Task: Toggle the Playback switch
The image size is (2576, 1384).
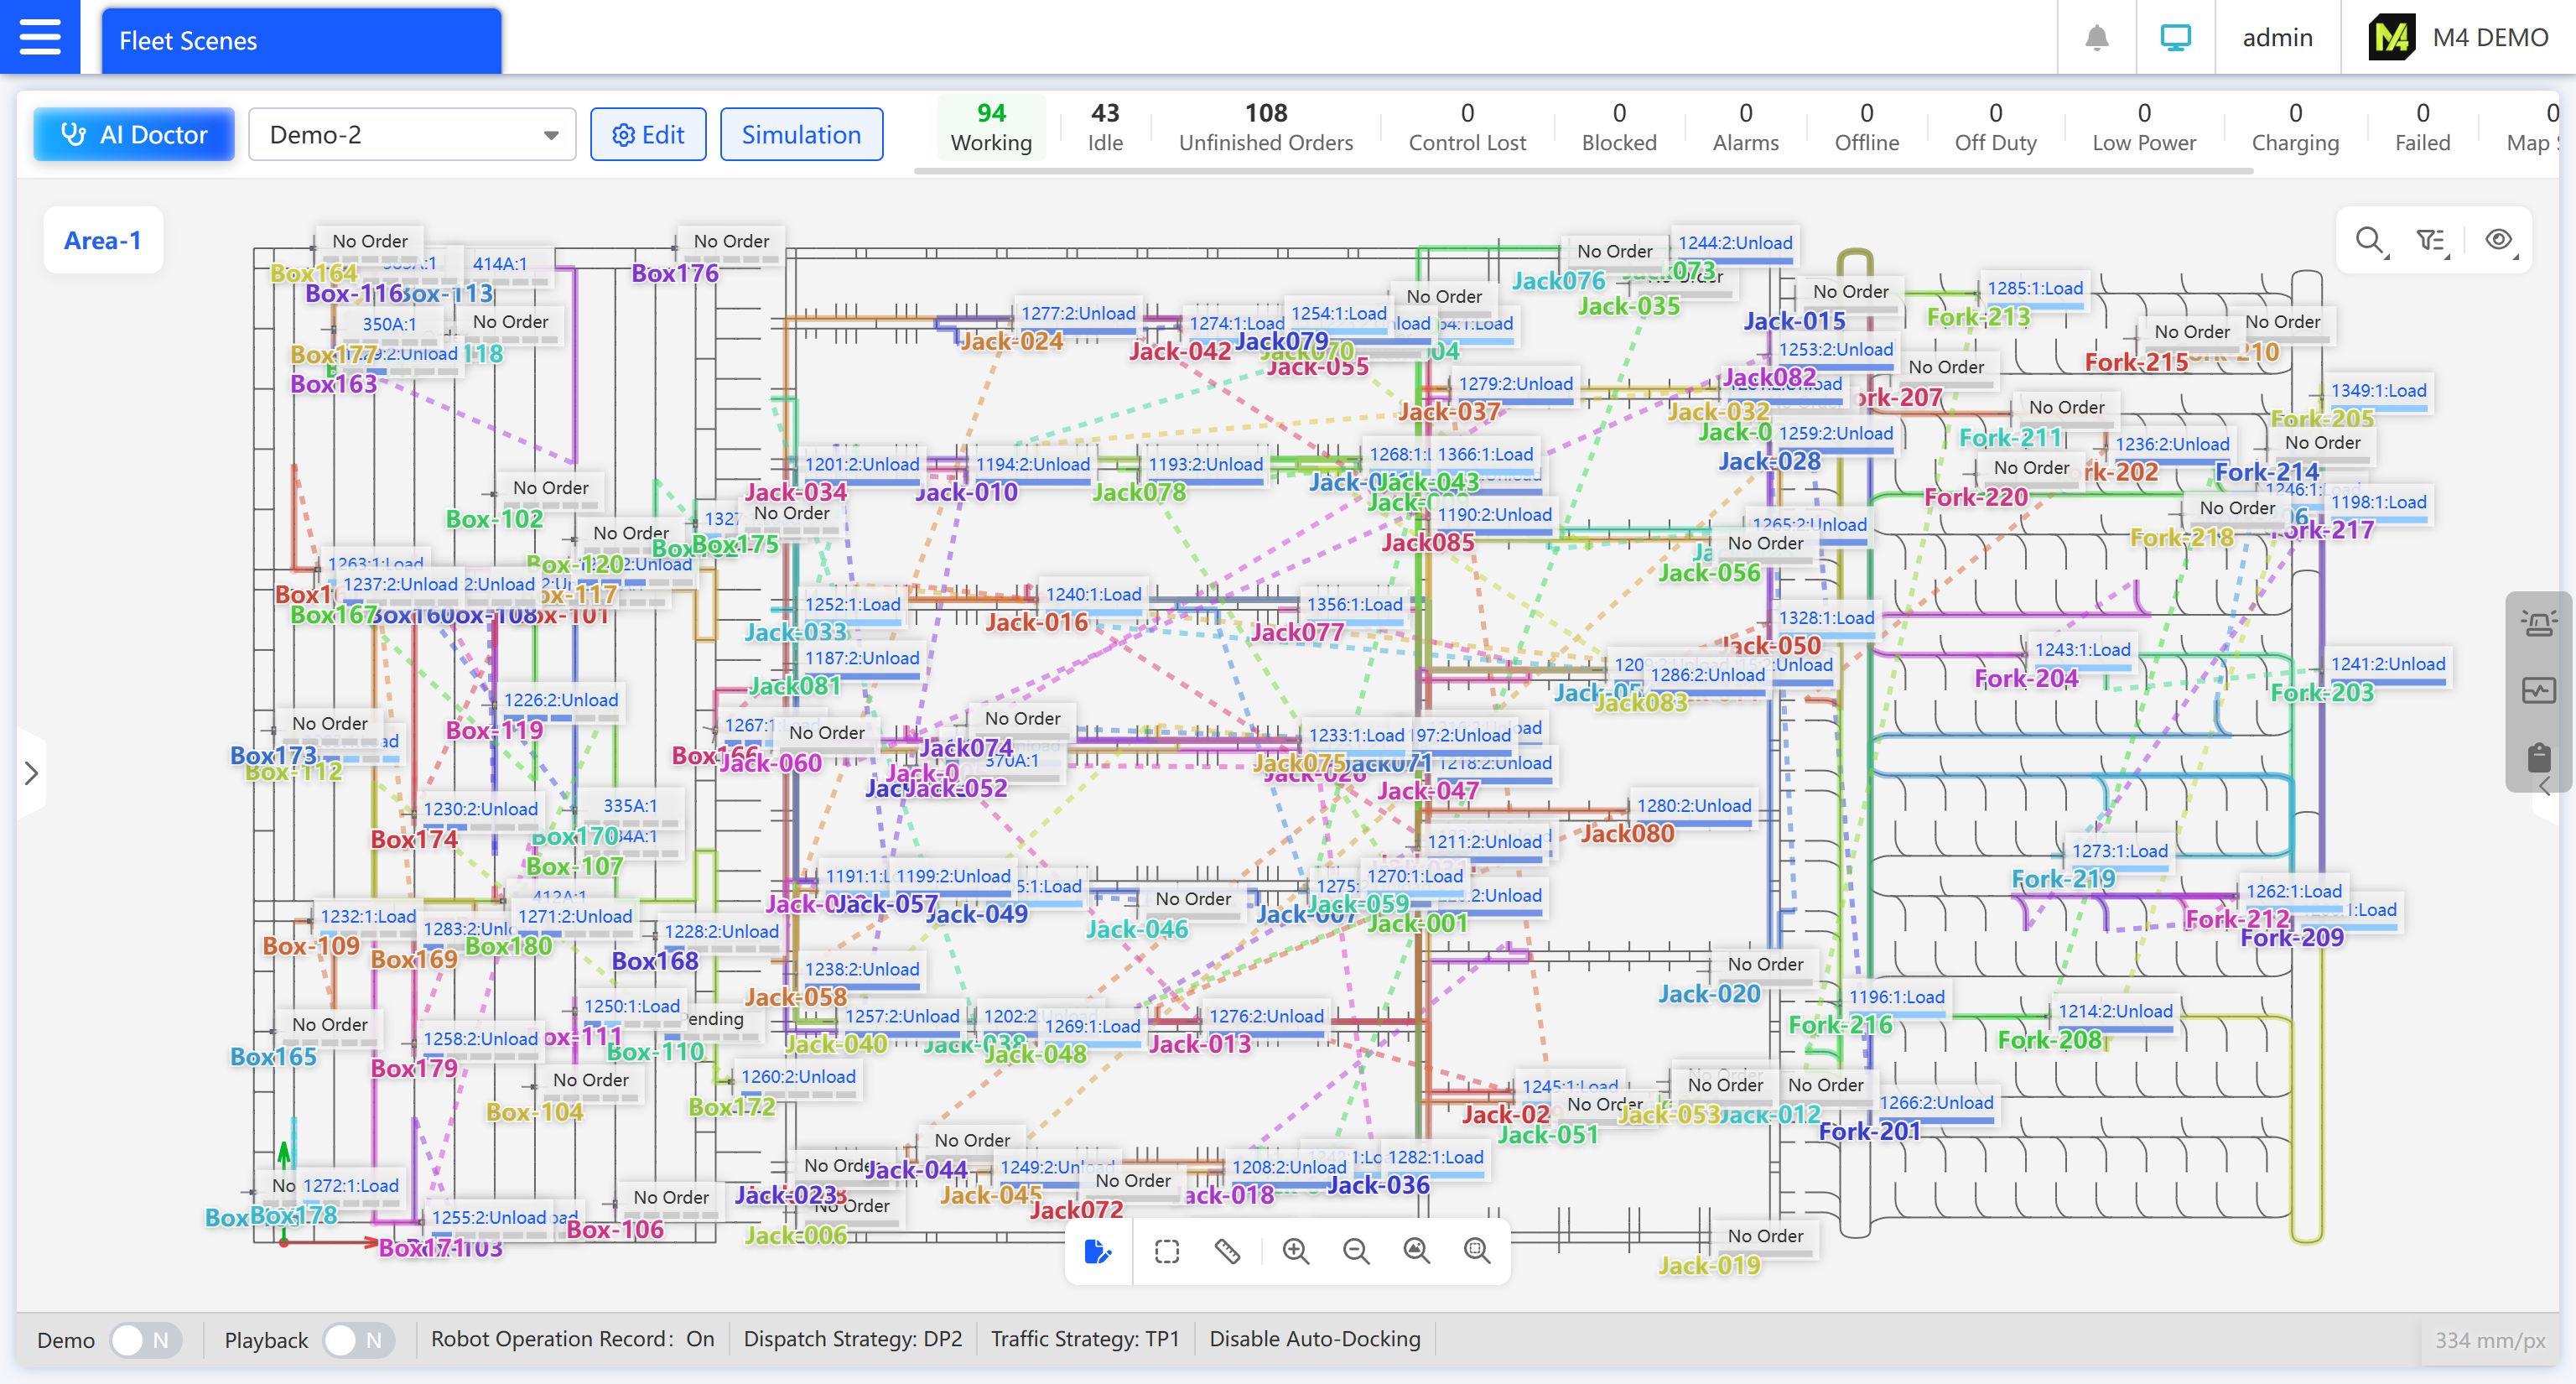Action: (358, 1340)
